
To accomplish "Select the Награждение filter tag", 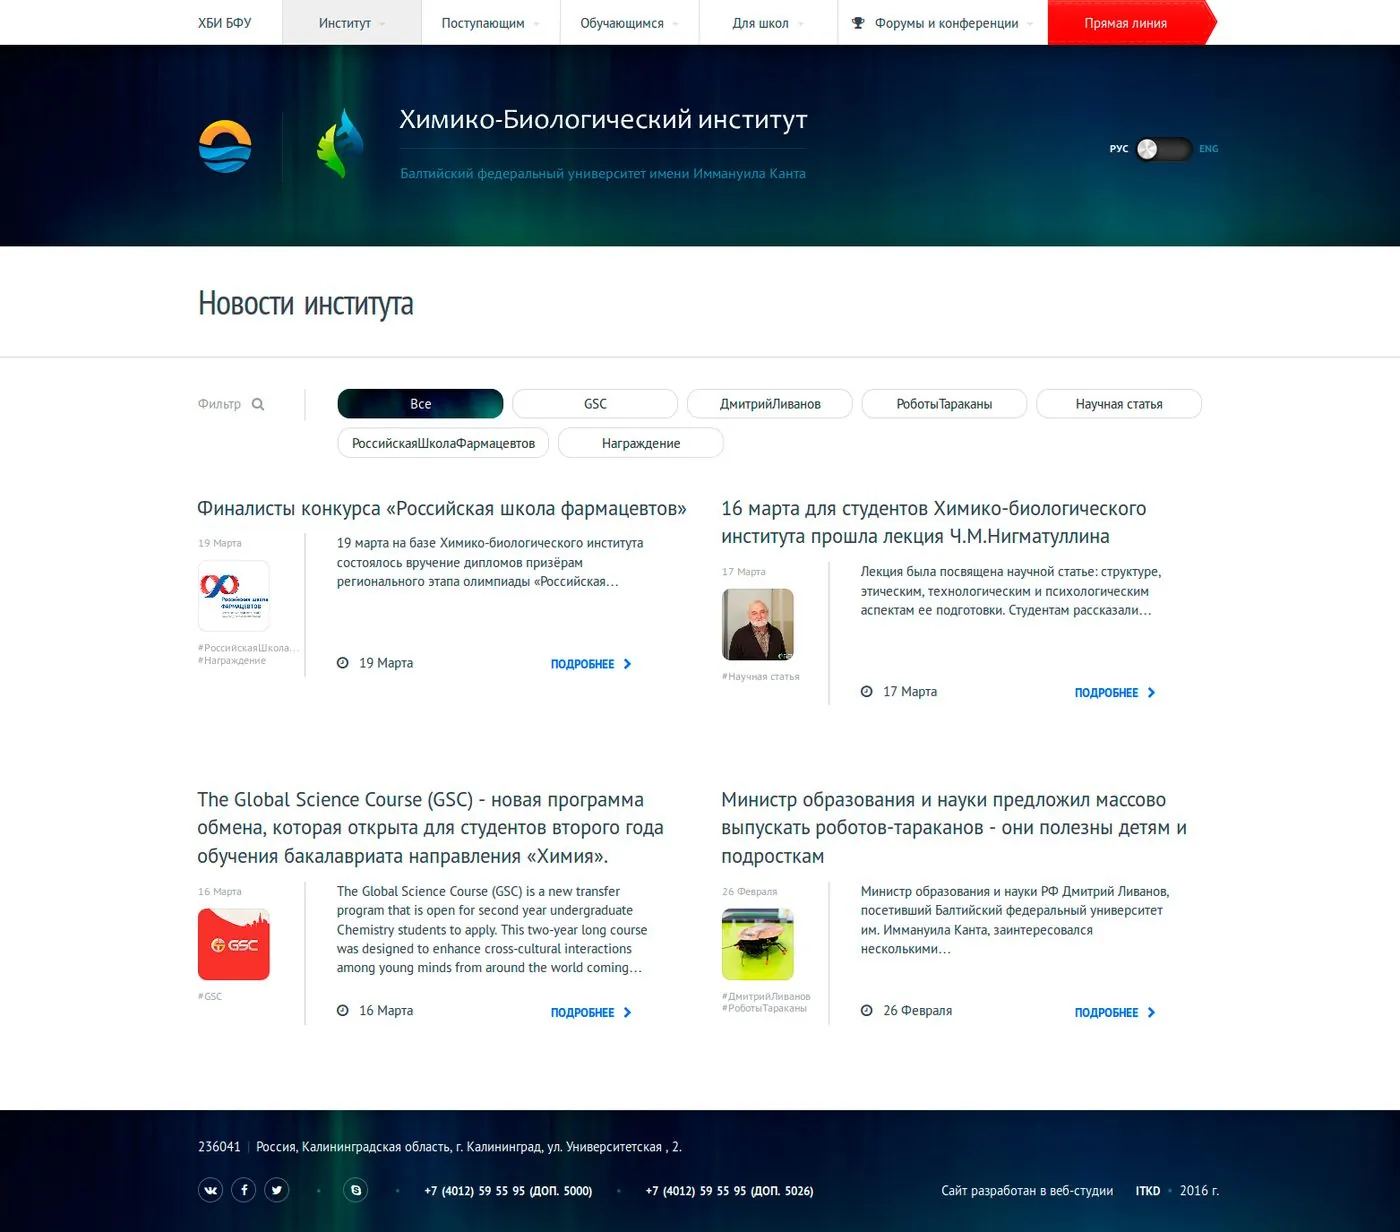I will click(x=641, y=443).
